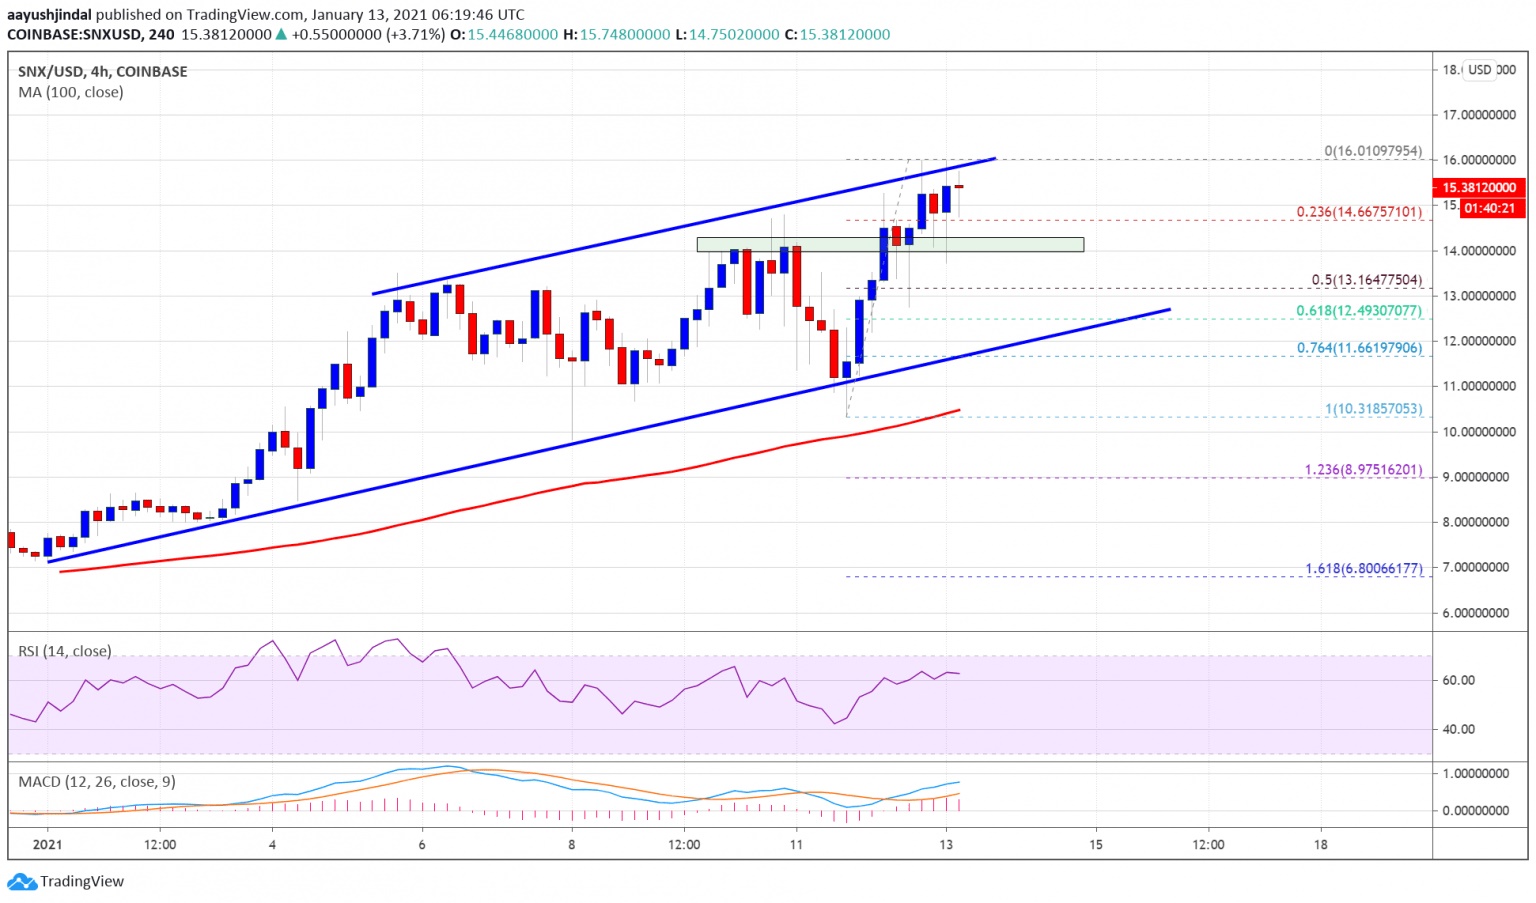
Task: Select the 1.618 Fibonacci extension label
Action: pyautogui.click(x=1362, y=568)
